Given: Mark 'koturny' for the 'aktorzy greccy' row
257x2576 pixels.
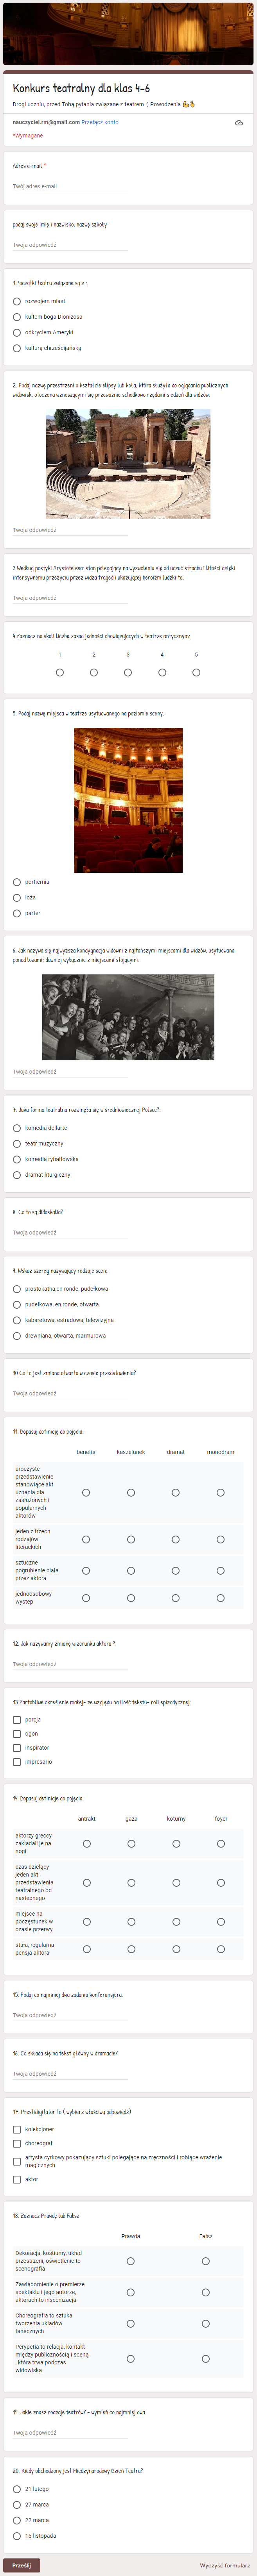Looking at the screenshot, I should [x=176, y=1843].
